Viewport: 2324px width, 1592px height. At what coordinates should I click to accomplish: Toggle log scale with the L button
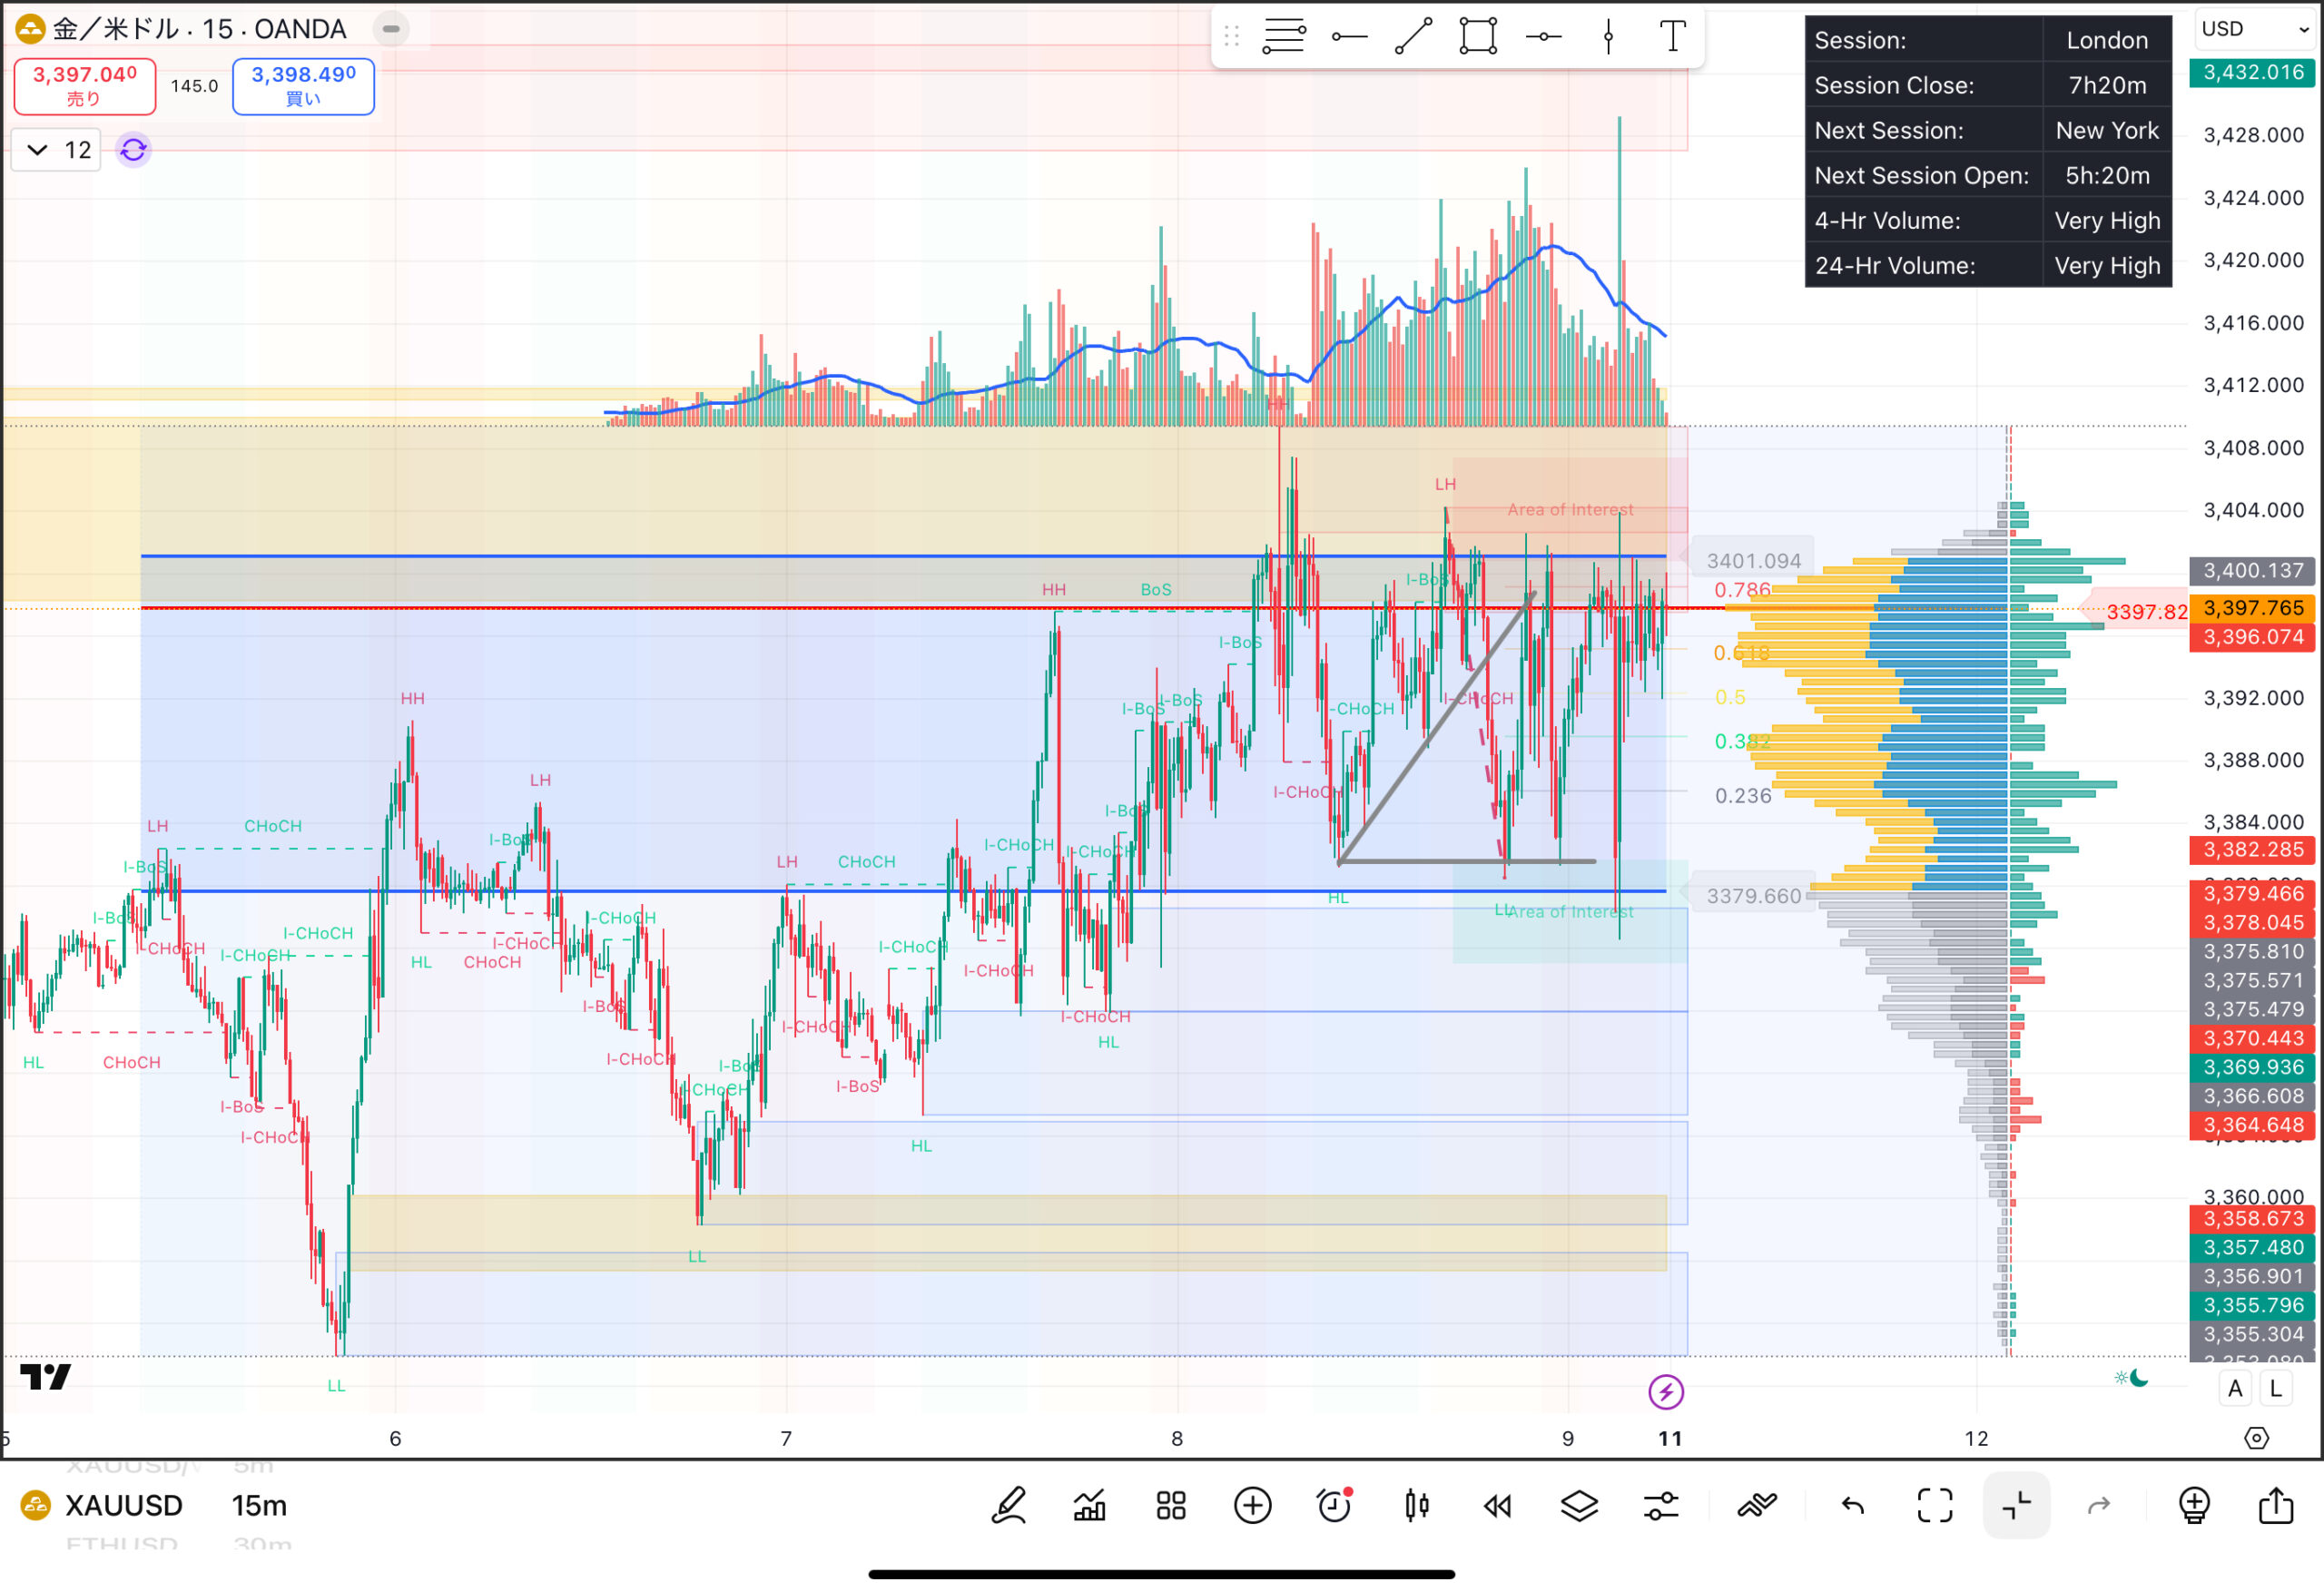(2276, 1388)
